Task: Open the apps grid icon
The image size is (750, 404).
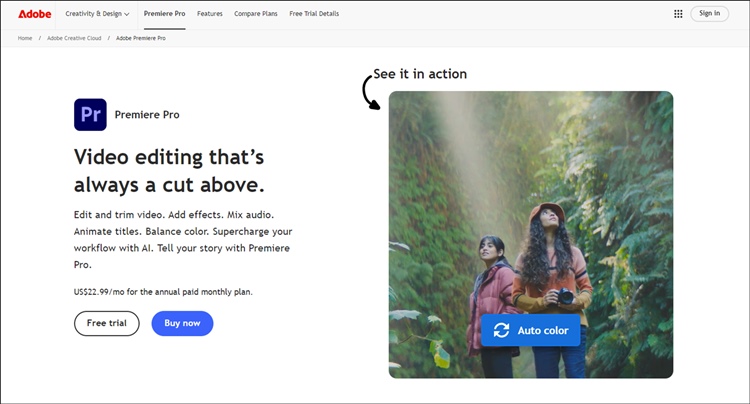Action: pyautogui.click(x=678, y=14)
